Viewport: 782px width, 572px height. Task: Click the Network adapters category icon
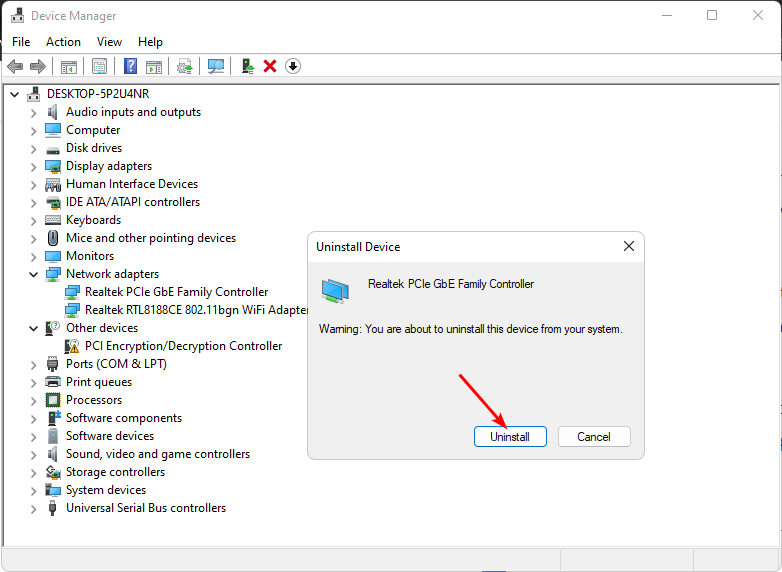coord(53,274)
